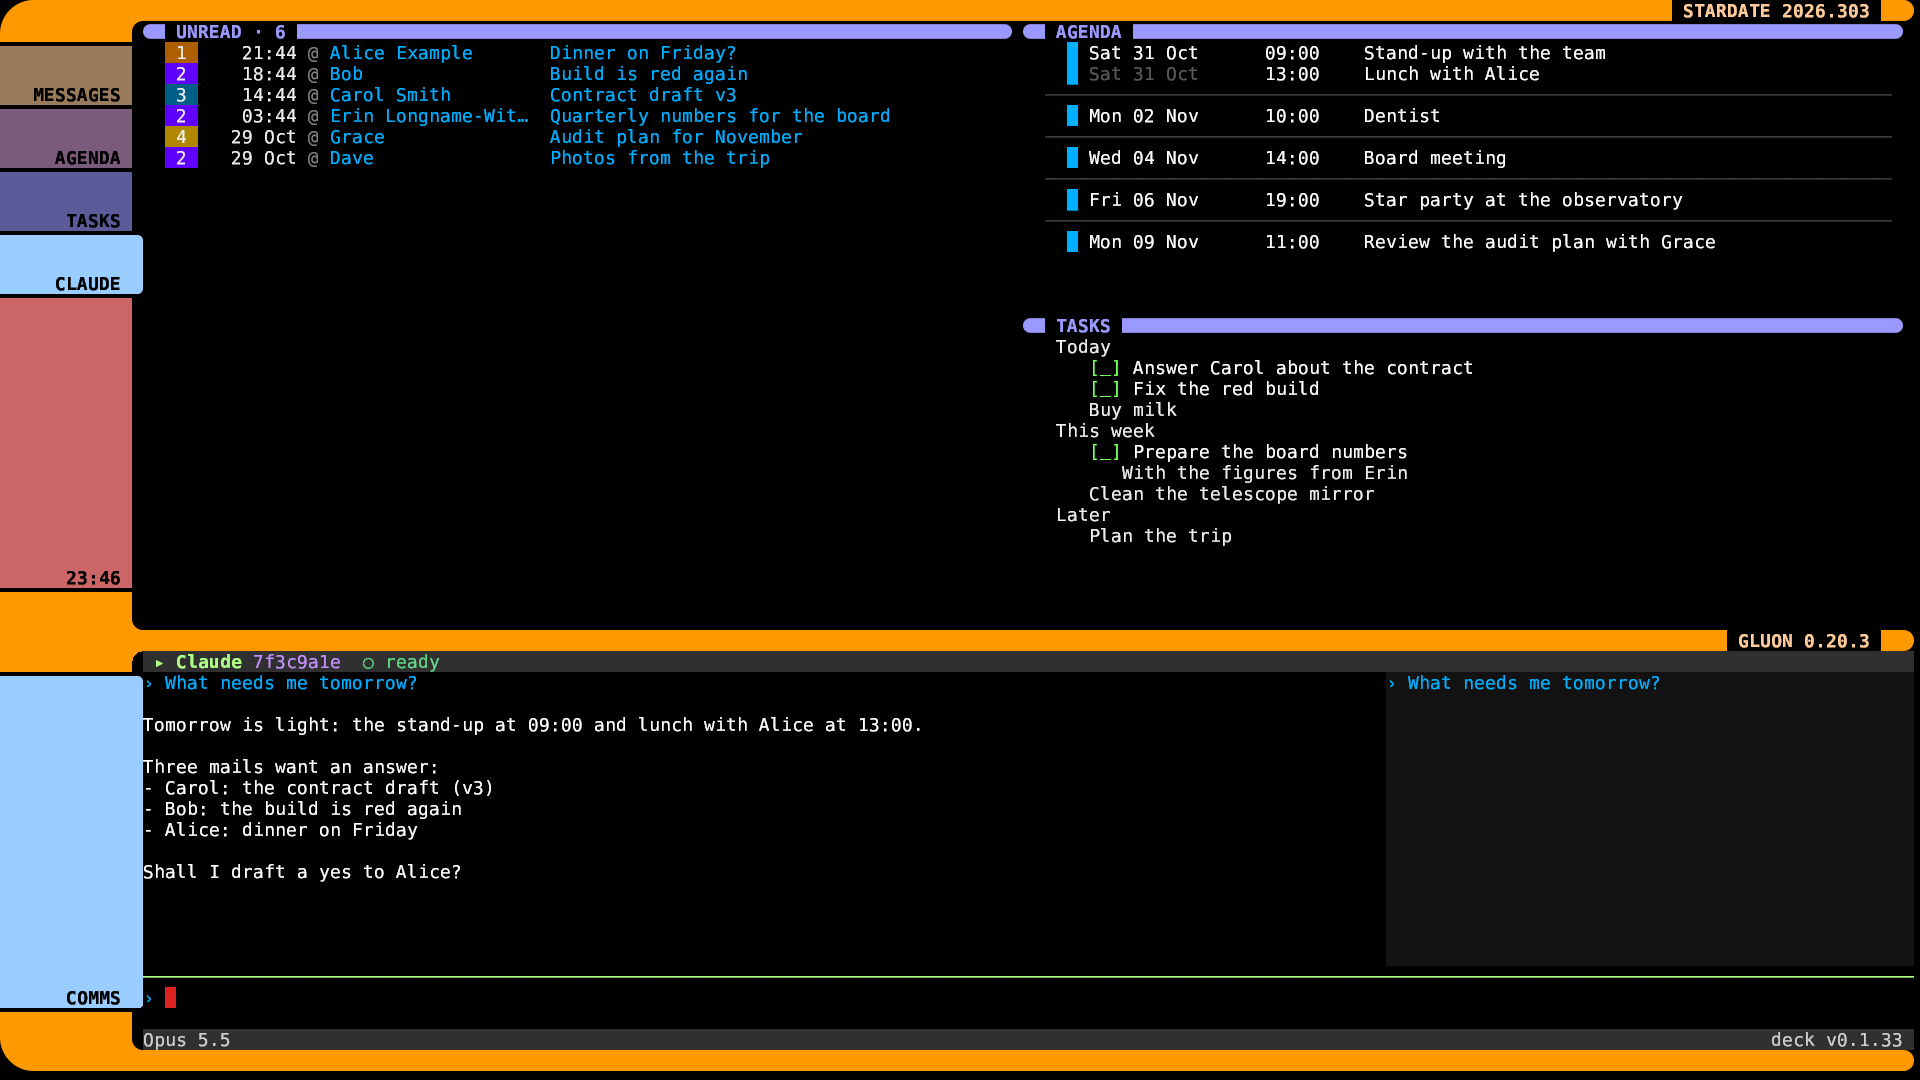
Task: Click the 'Later' task group heading
Action: 1083,515
